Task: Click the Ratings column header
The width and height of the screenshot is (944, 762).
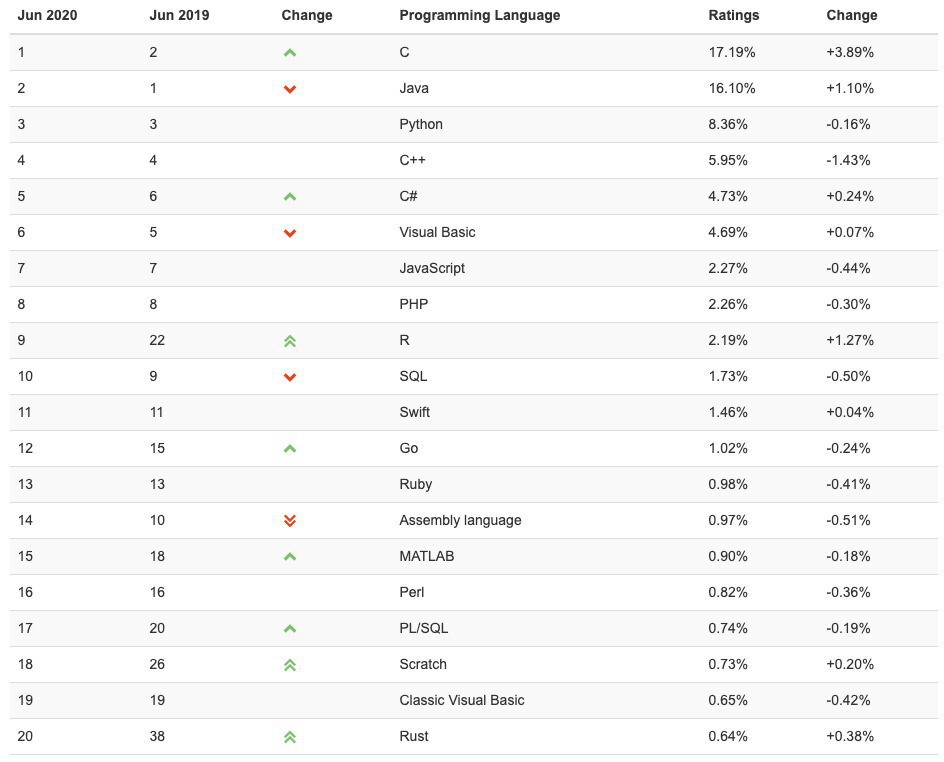Action: click(x=733, y=16)
